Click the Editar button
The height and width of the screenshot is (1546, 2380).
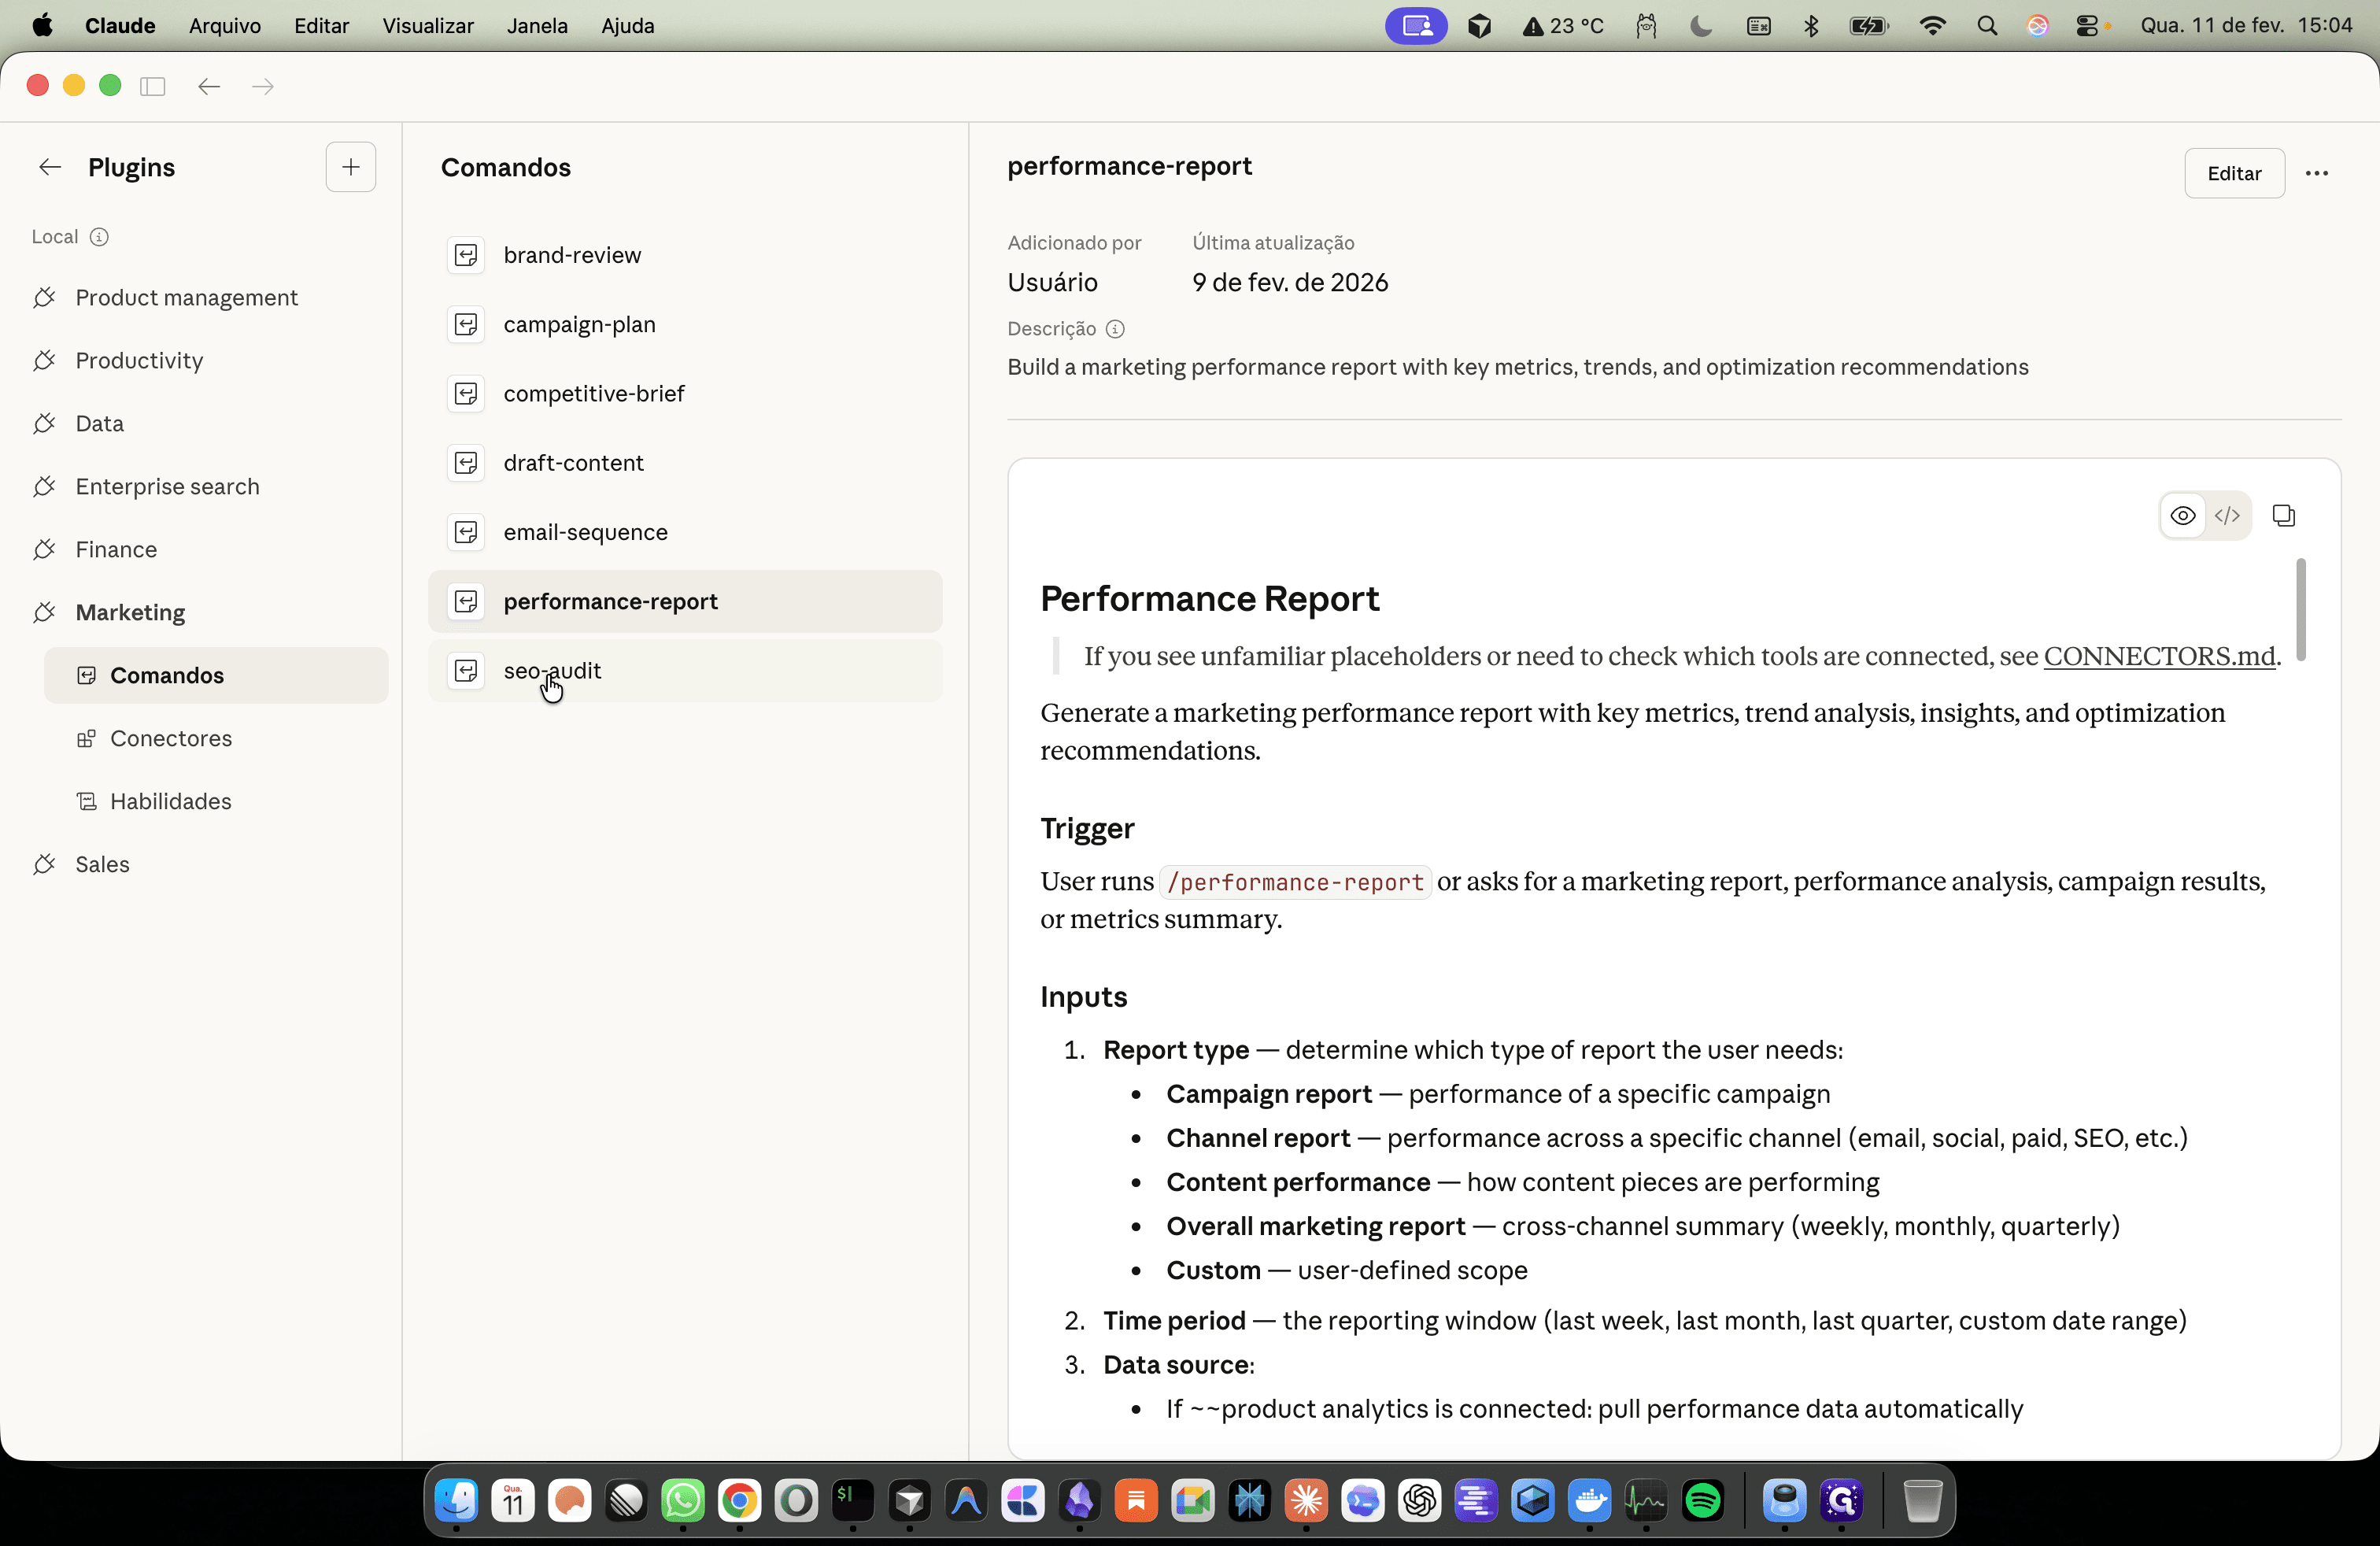point(2234,173)
